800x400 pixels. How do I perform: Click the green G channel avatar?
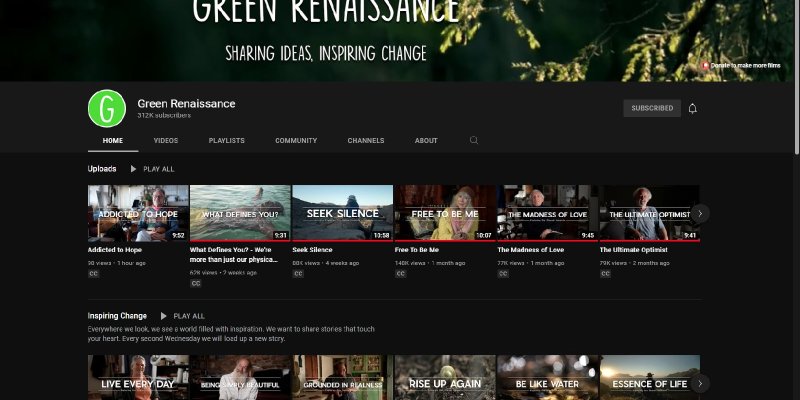click(x=107, y=108)
